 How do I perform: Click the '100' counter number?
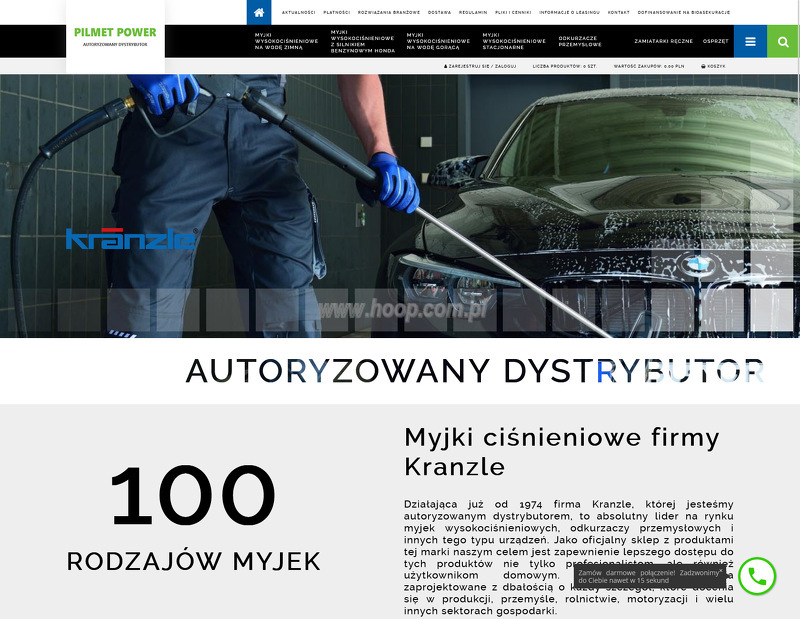[x=193, y=496]
